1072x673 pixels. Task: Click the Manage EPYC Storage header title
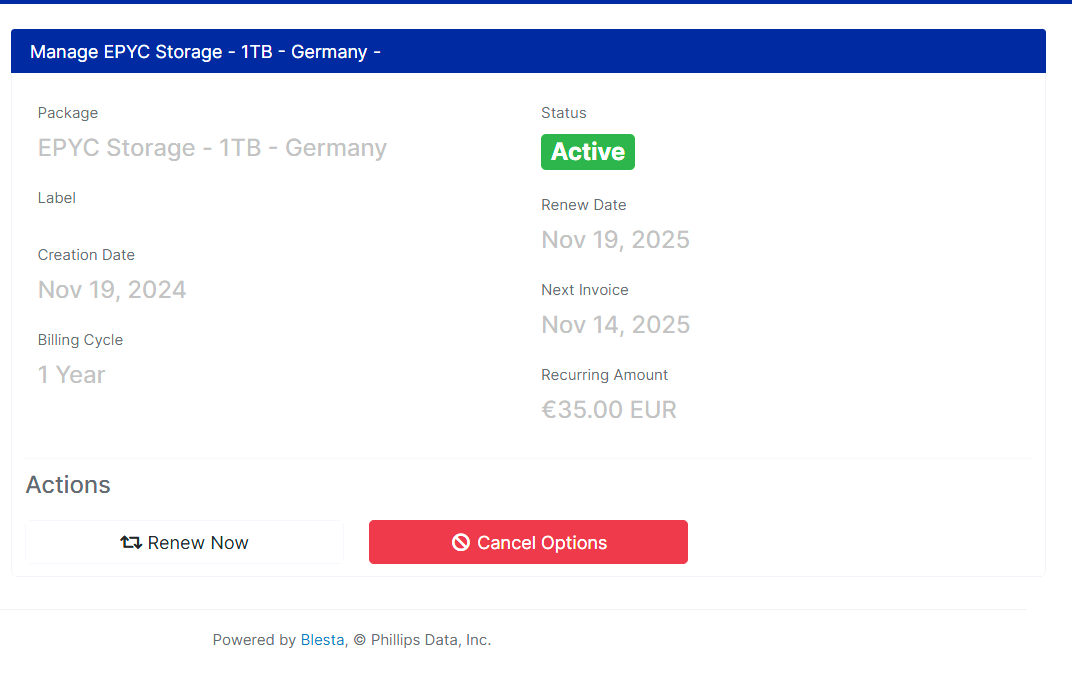coord(205,52)
